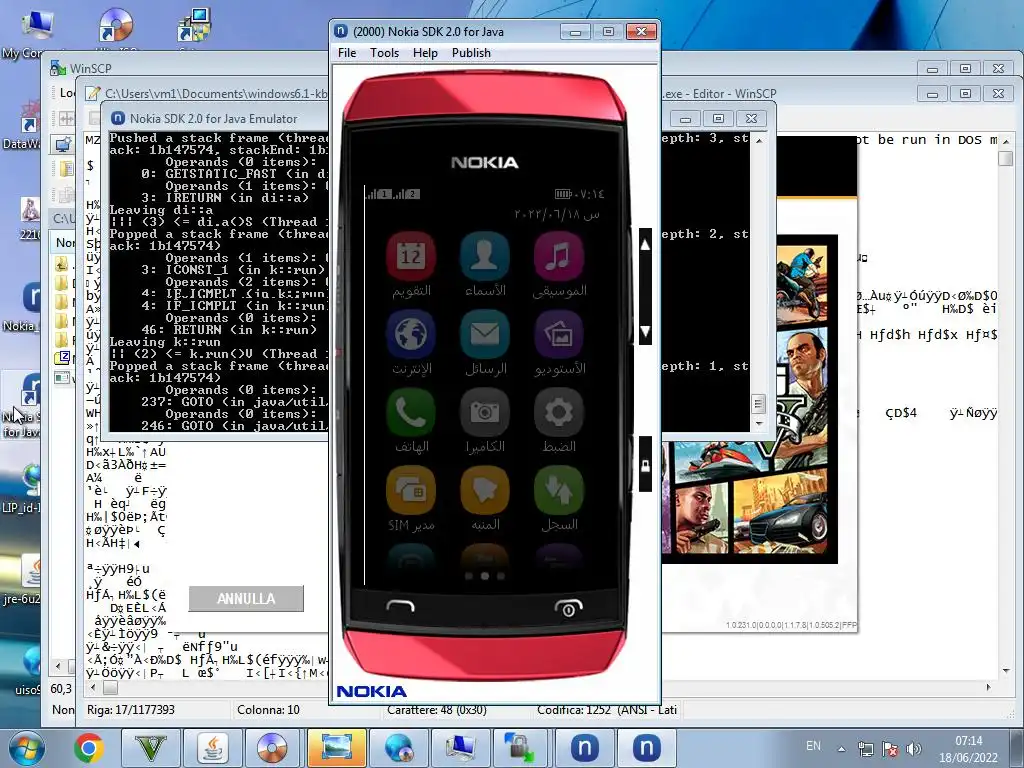The image size is (1024, 768).
Task: Click the first Nokia SDK taskbar item
Action: click(x=584, y=748)
